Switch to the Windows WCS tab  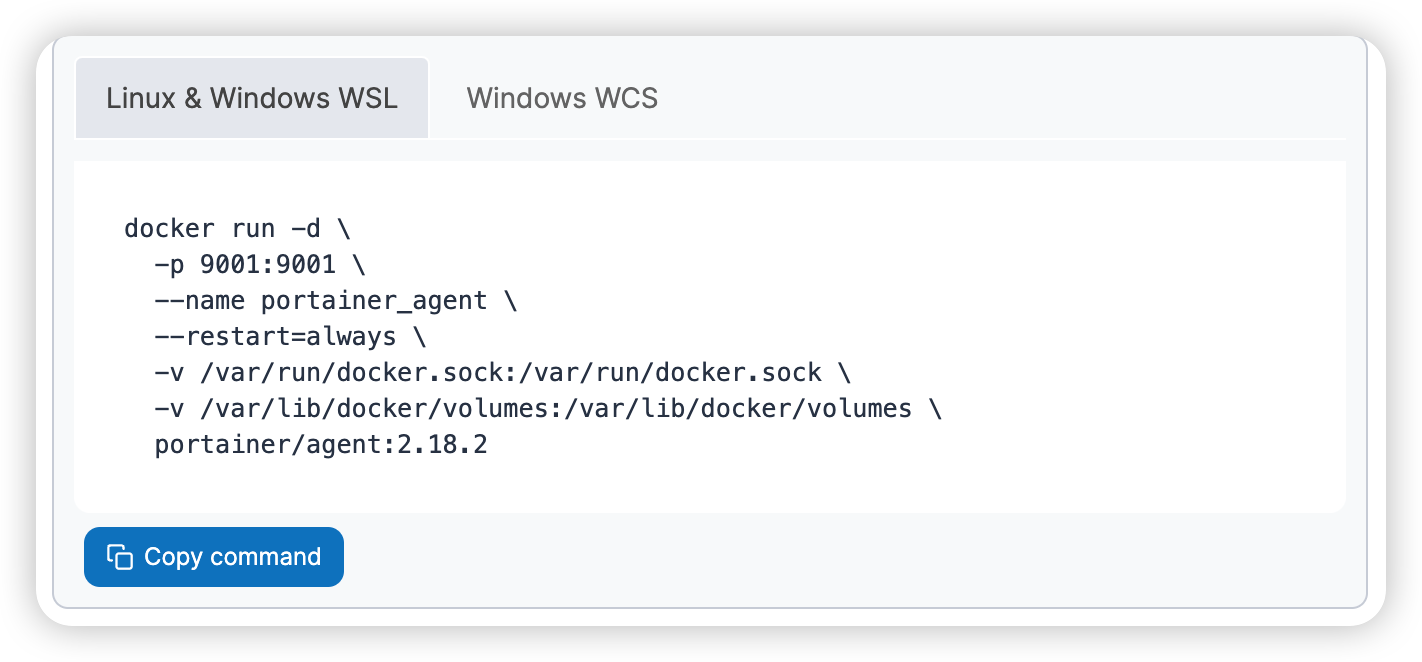(562, 98)
